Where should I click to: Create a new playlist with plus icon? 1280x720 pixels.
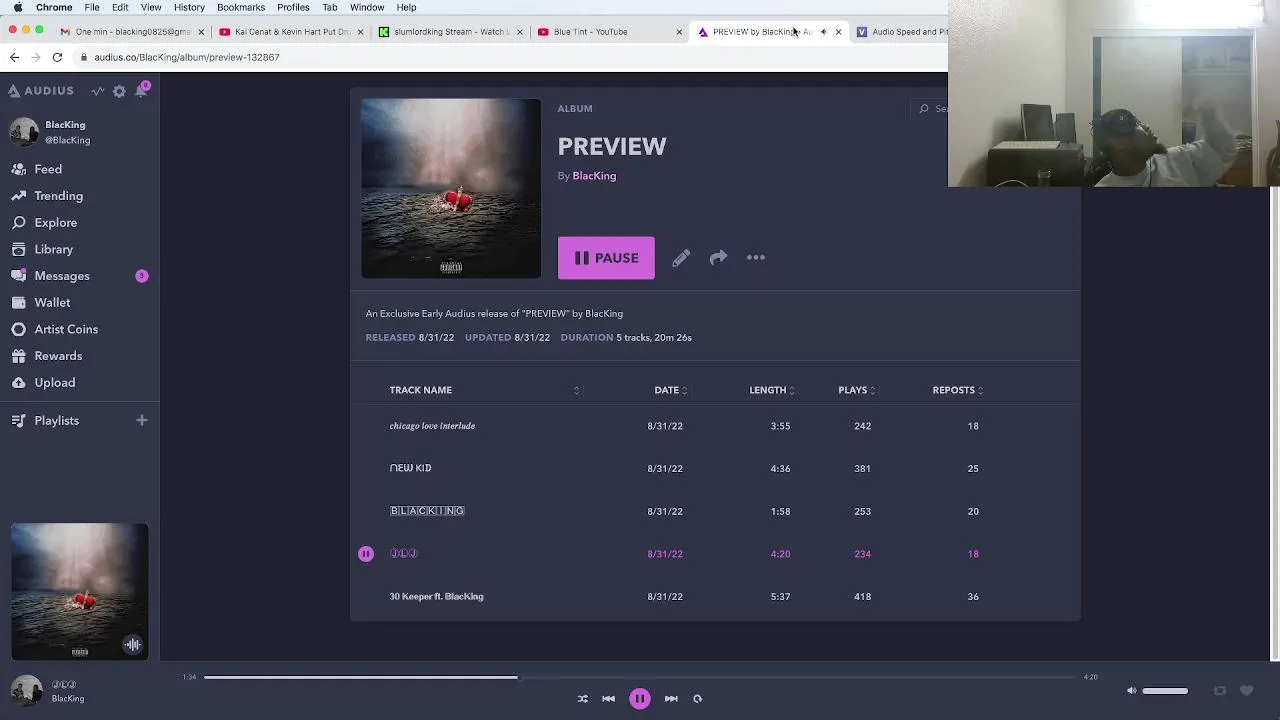click(141, 420)
